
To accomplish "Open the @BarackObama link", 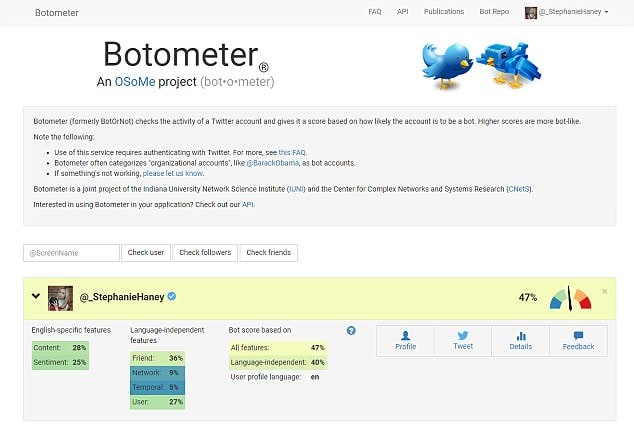I will pos(273,163).
